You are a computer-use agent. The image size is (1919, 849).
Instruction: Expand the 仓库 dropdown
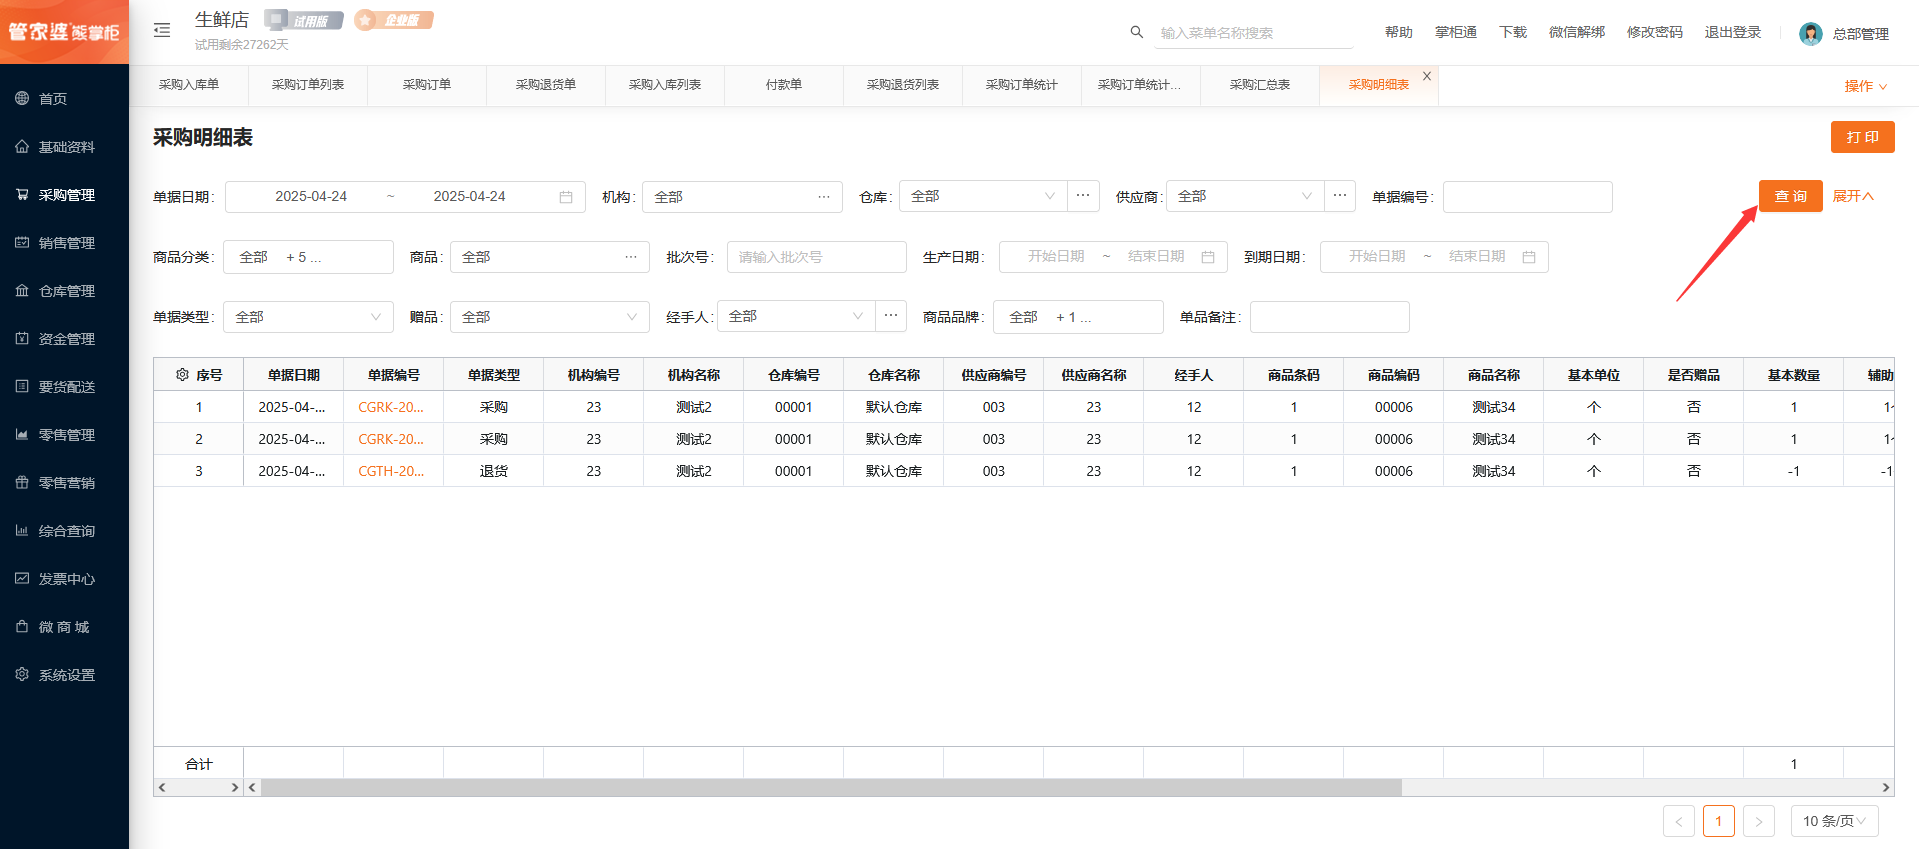click(x=982, y=196)
